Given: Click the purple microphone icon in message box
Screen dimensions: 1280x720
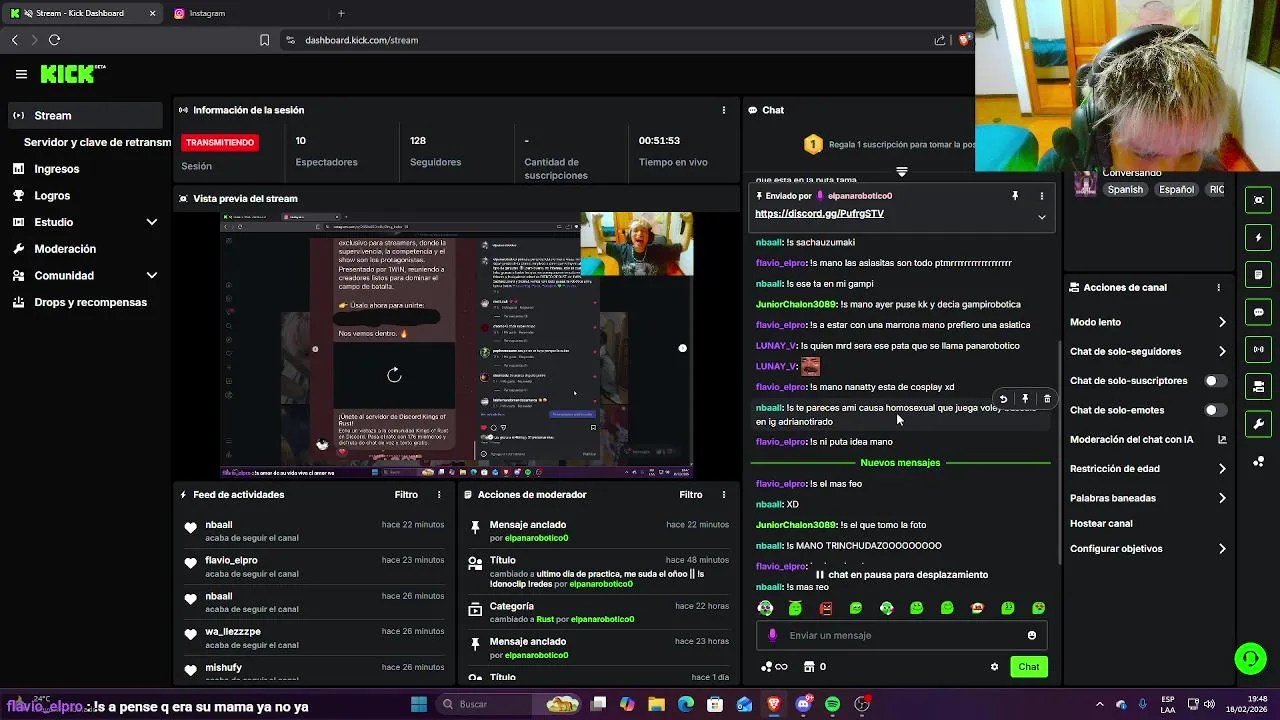Looking at the screenshot, I should (x=772, y=635).
